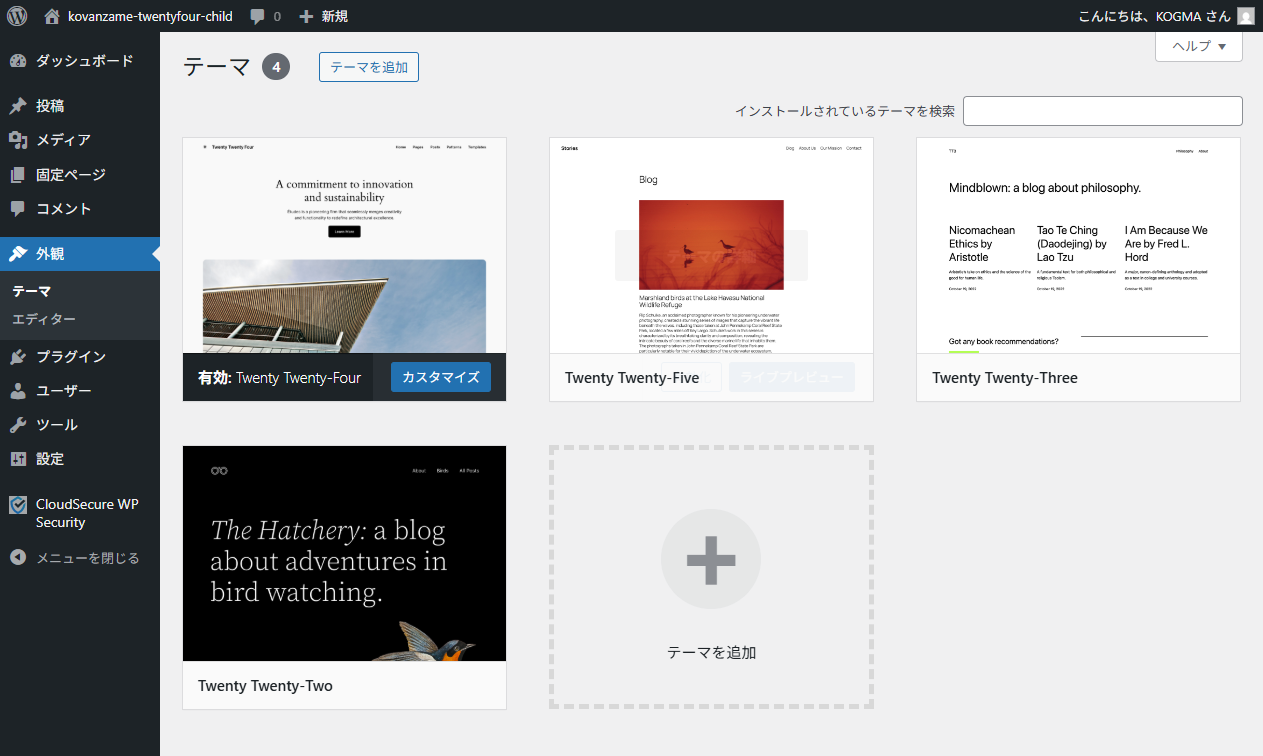This screenshot has width=1263, height=756.
Task: Click the plus 新規 icon in admin bar
Action: coord(306,16)
